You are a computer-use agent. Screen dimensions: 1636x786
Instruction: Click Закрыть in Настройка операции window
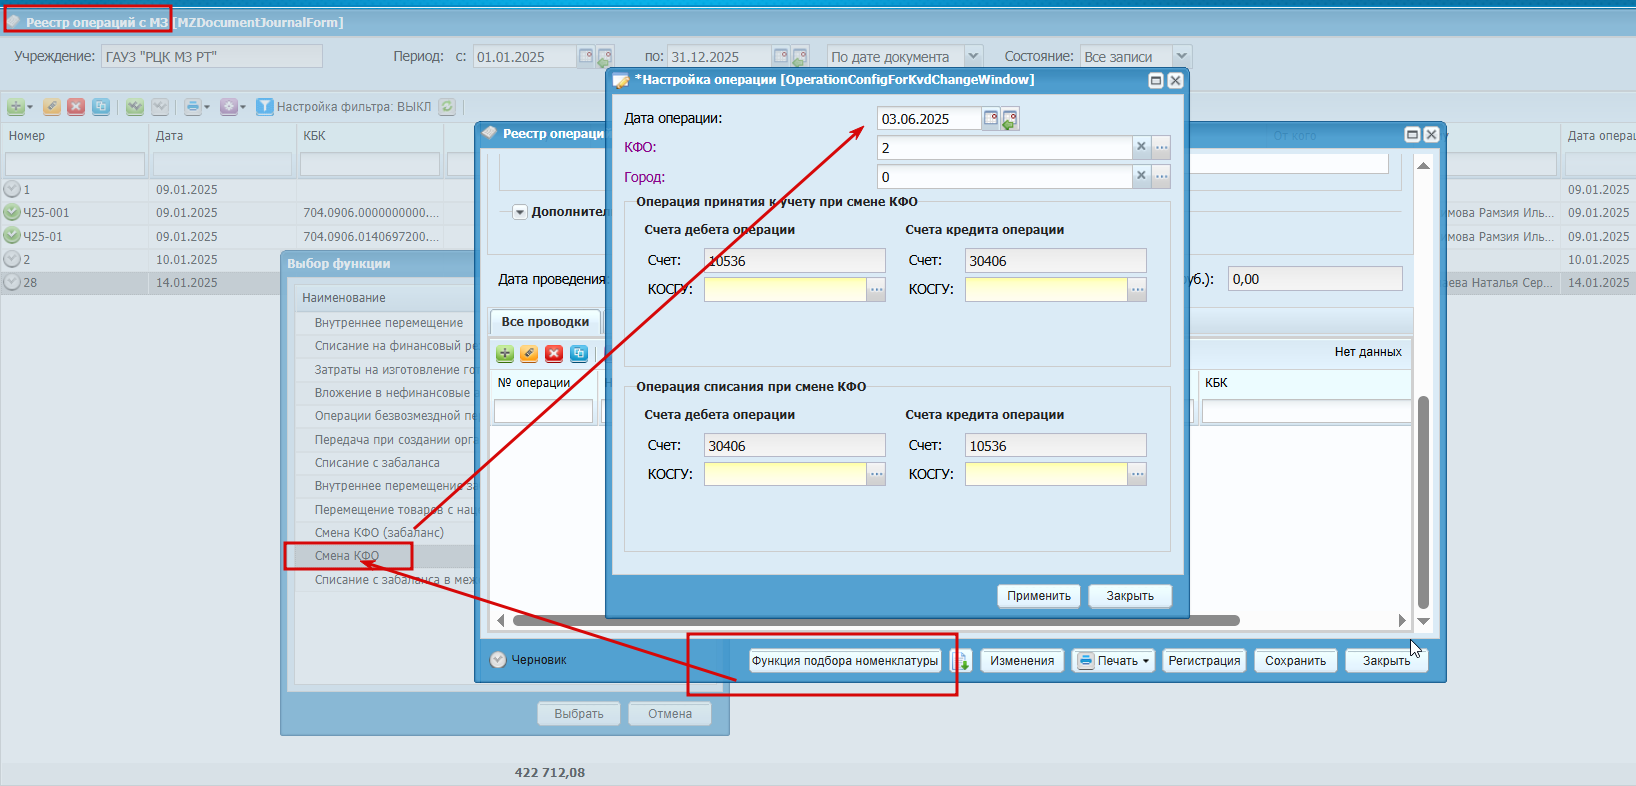pyautogui.click(x=1130, y=596)
